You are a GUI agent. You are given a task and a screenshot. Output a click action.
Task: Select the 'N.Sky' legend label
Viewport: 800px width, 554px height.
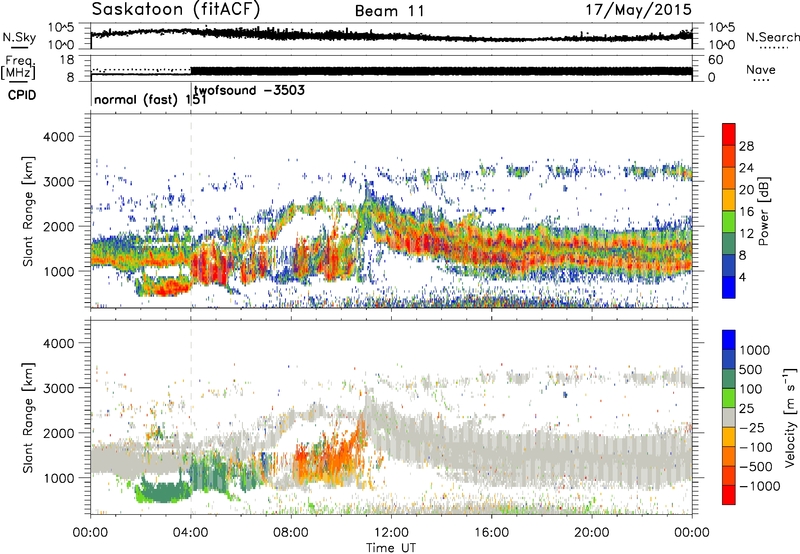[19, 37]
